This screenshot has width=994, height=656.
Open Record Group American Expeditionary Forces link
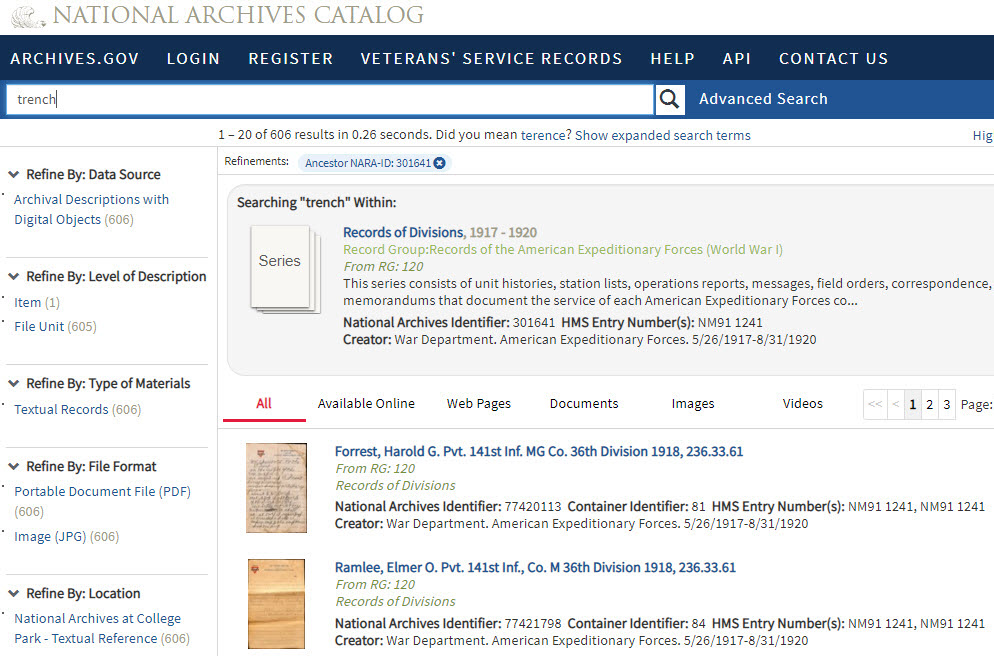tap(563, 249)
